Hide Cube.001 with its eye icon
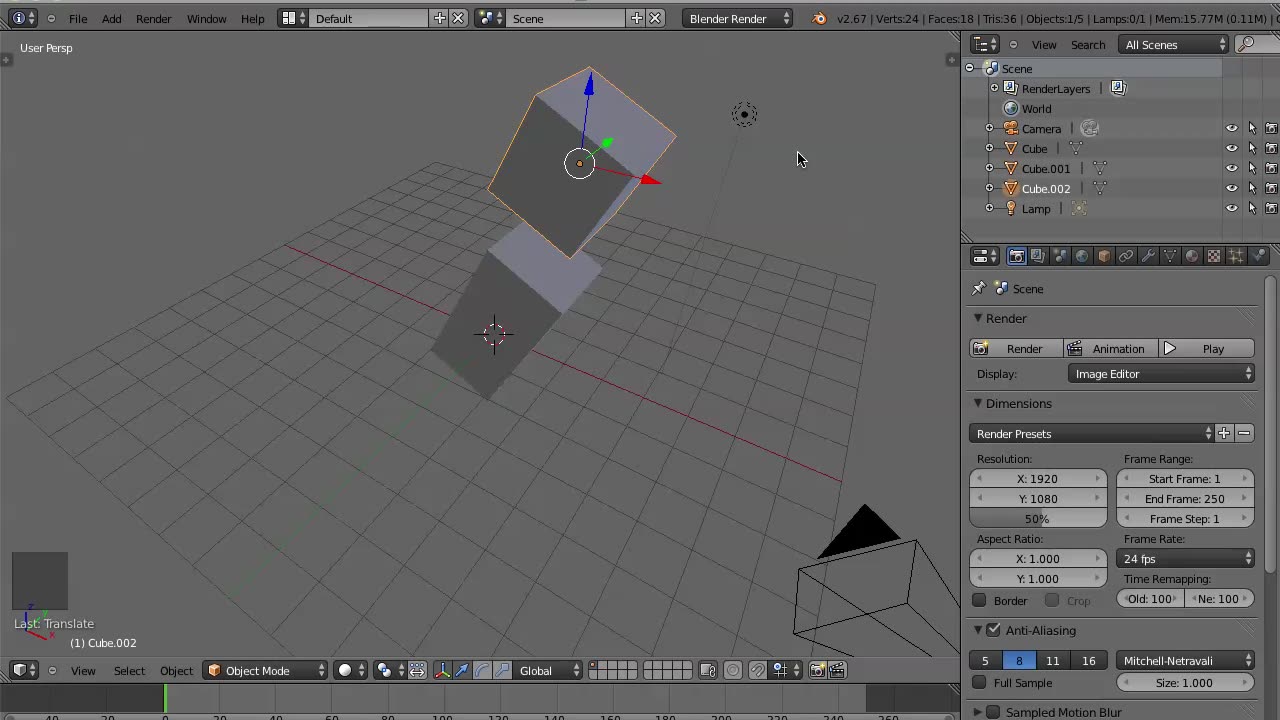Viewport: 1280px width, 720px height. point(1232,168)
